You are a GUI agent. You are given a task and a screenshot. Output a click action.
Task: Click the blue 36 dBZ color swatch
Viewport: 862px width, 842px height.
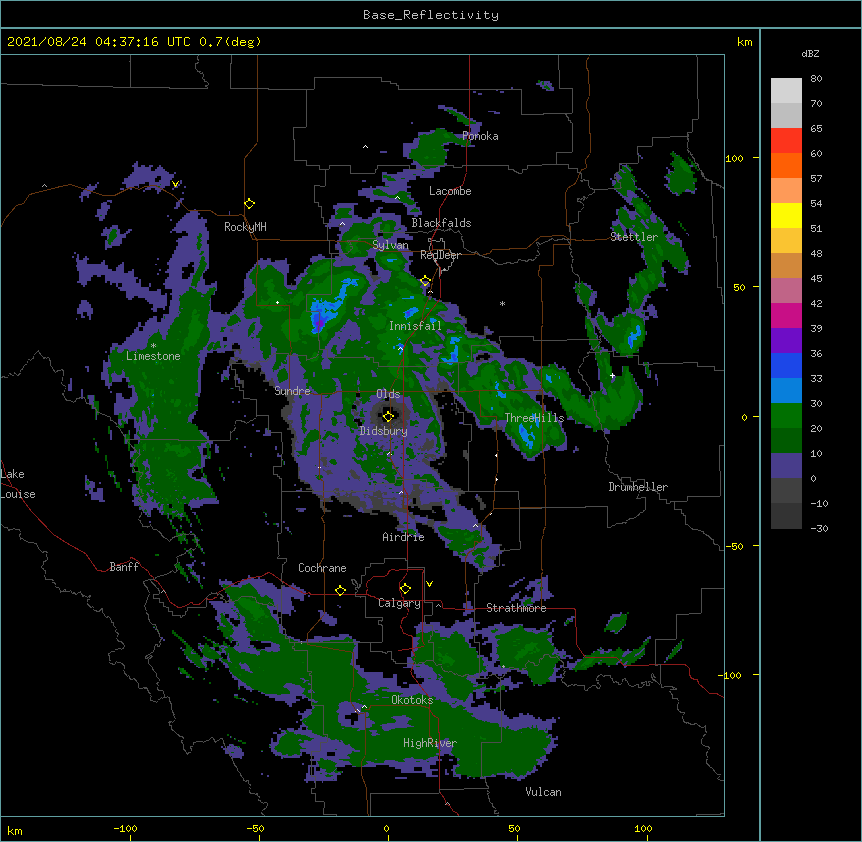786,365
